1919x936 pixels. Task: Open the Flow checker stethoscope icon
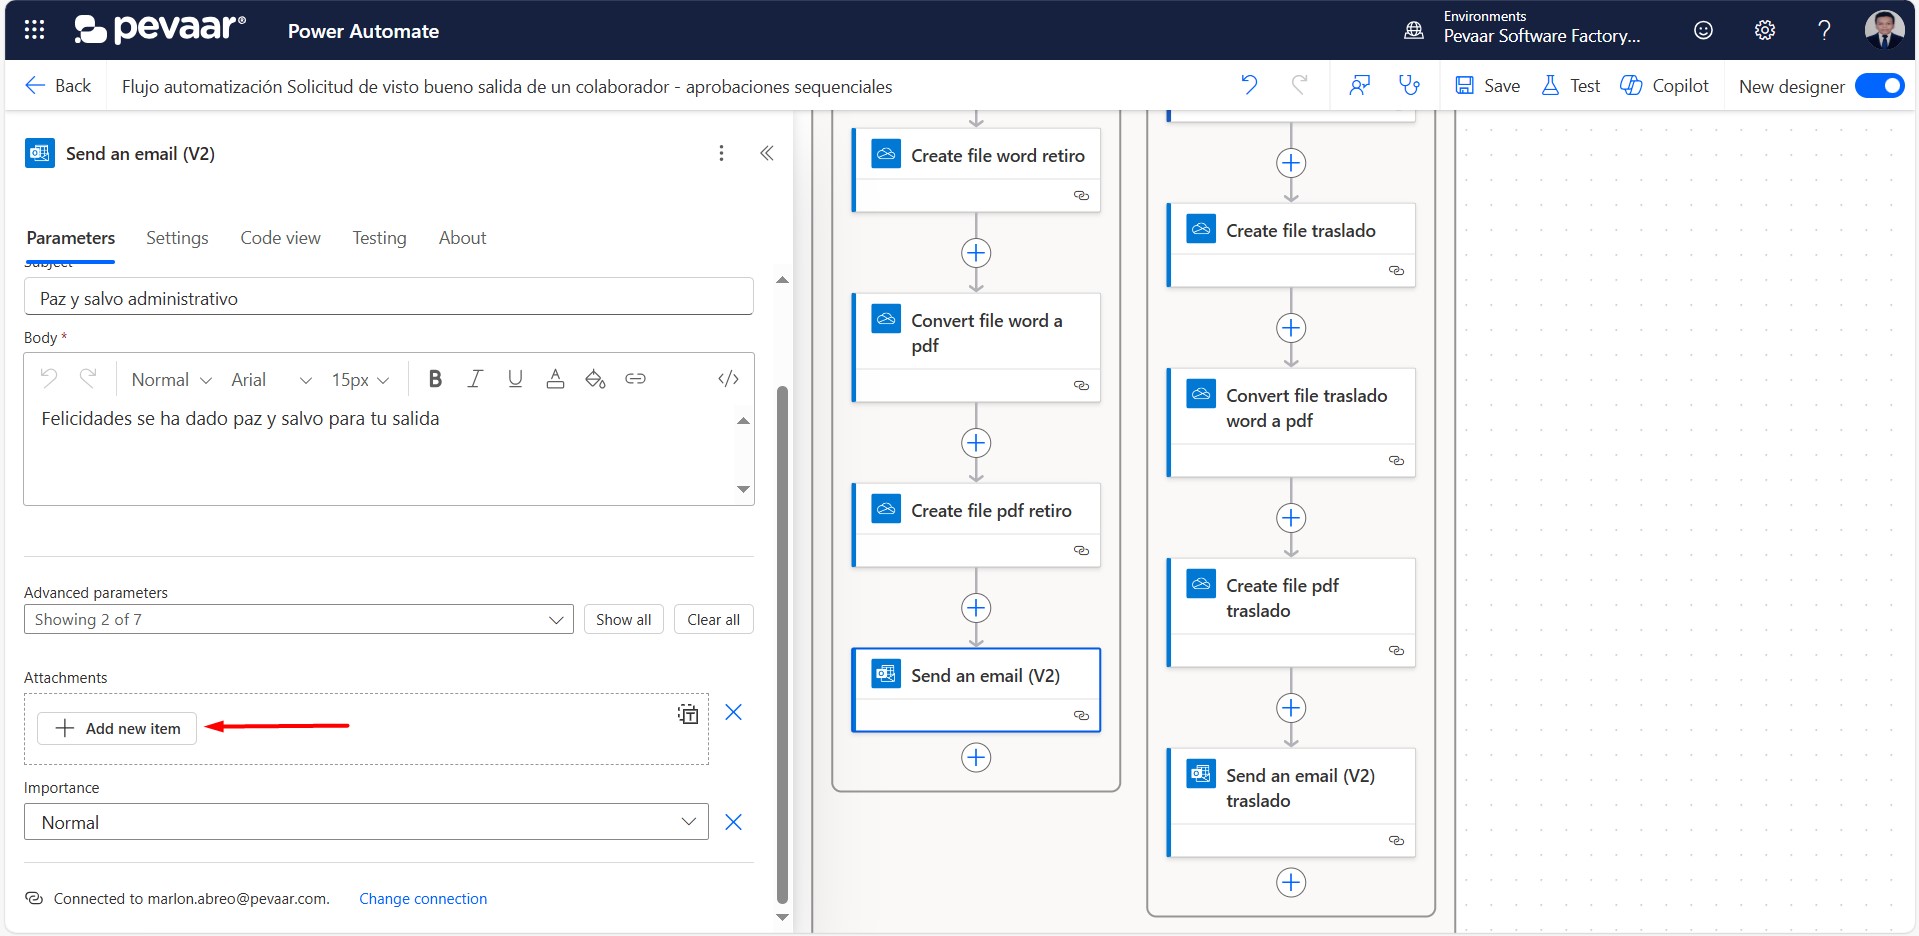coord(1409,85)
